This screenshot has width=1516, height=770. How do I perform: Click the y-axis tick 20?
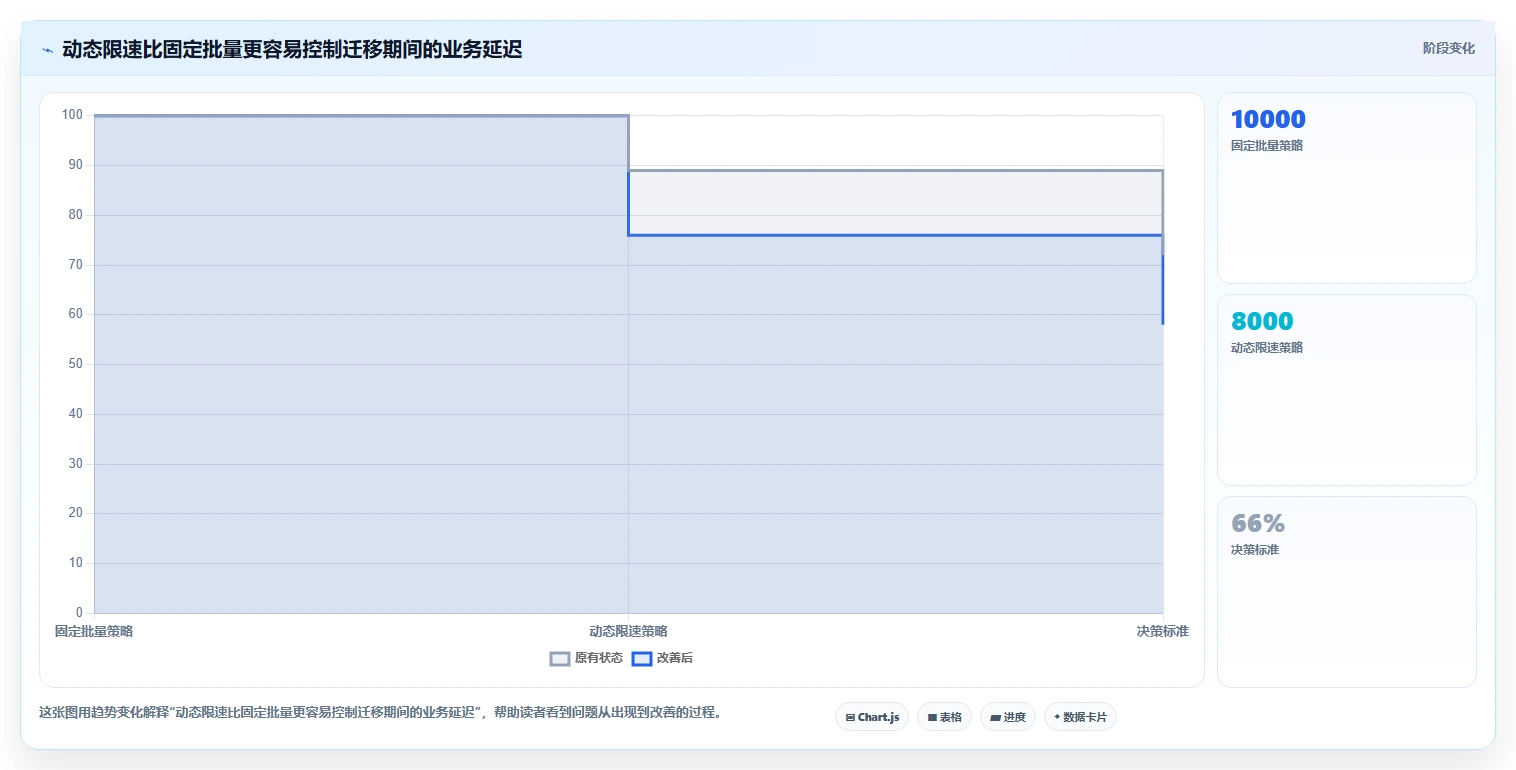[x=75, y=513]
